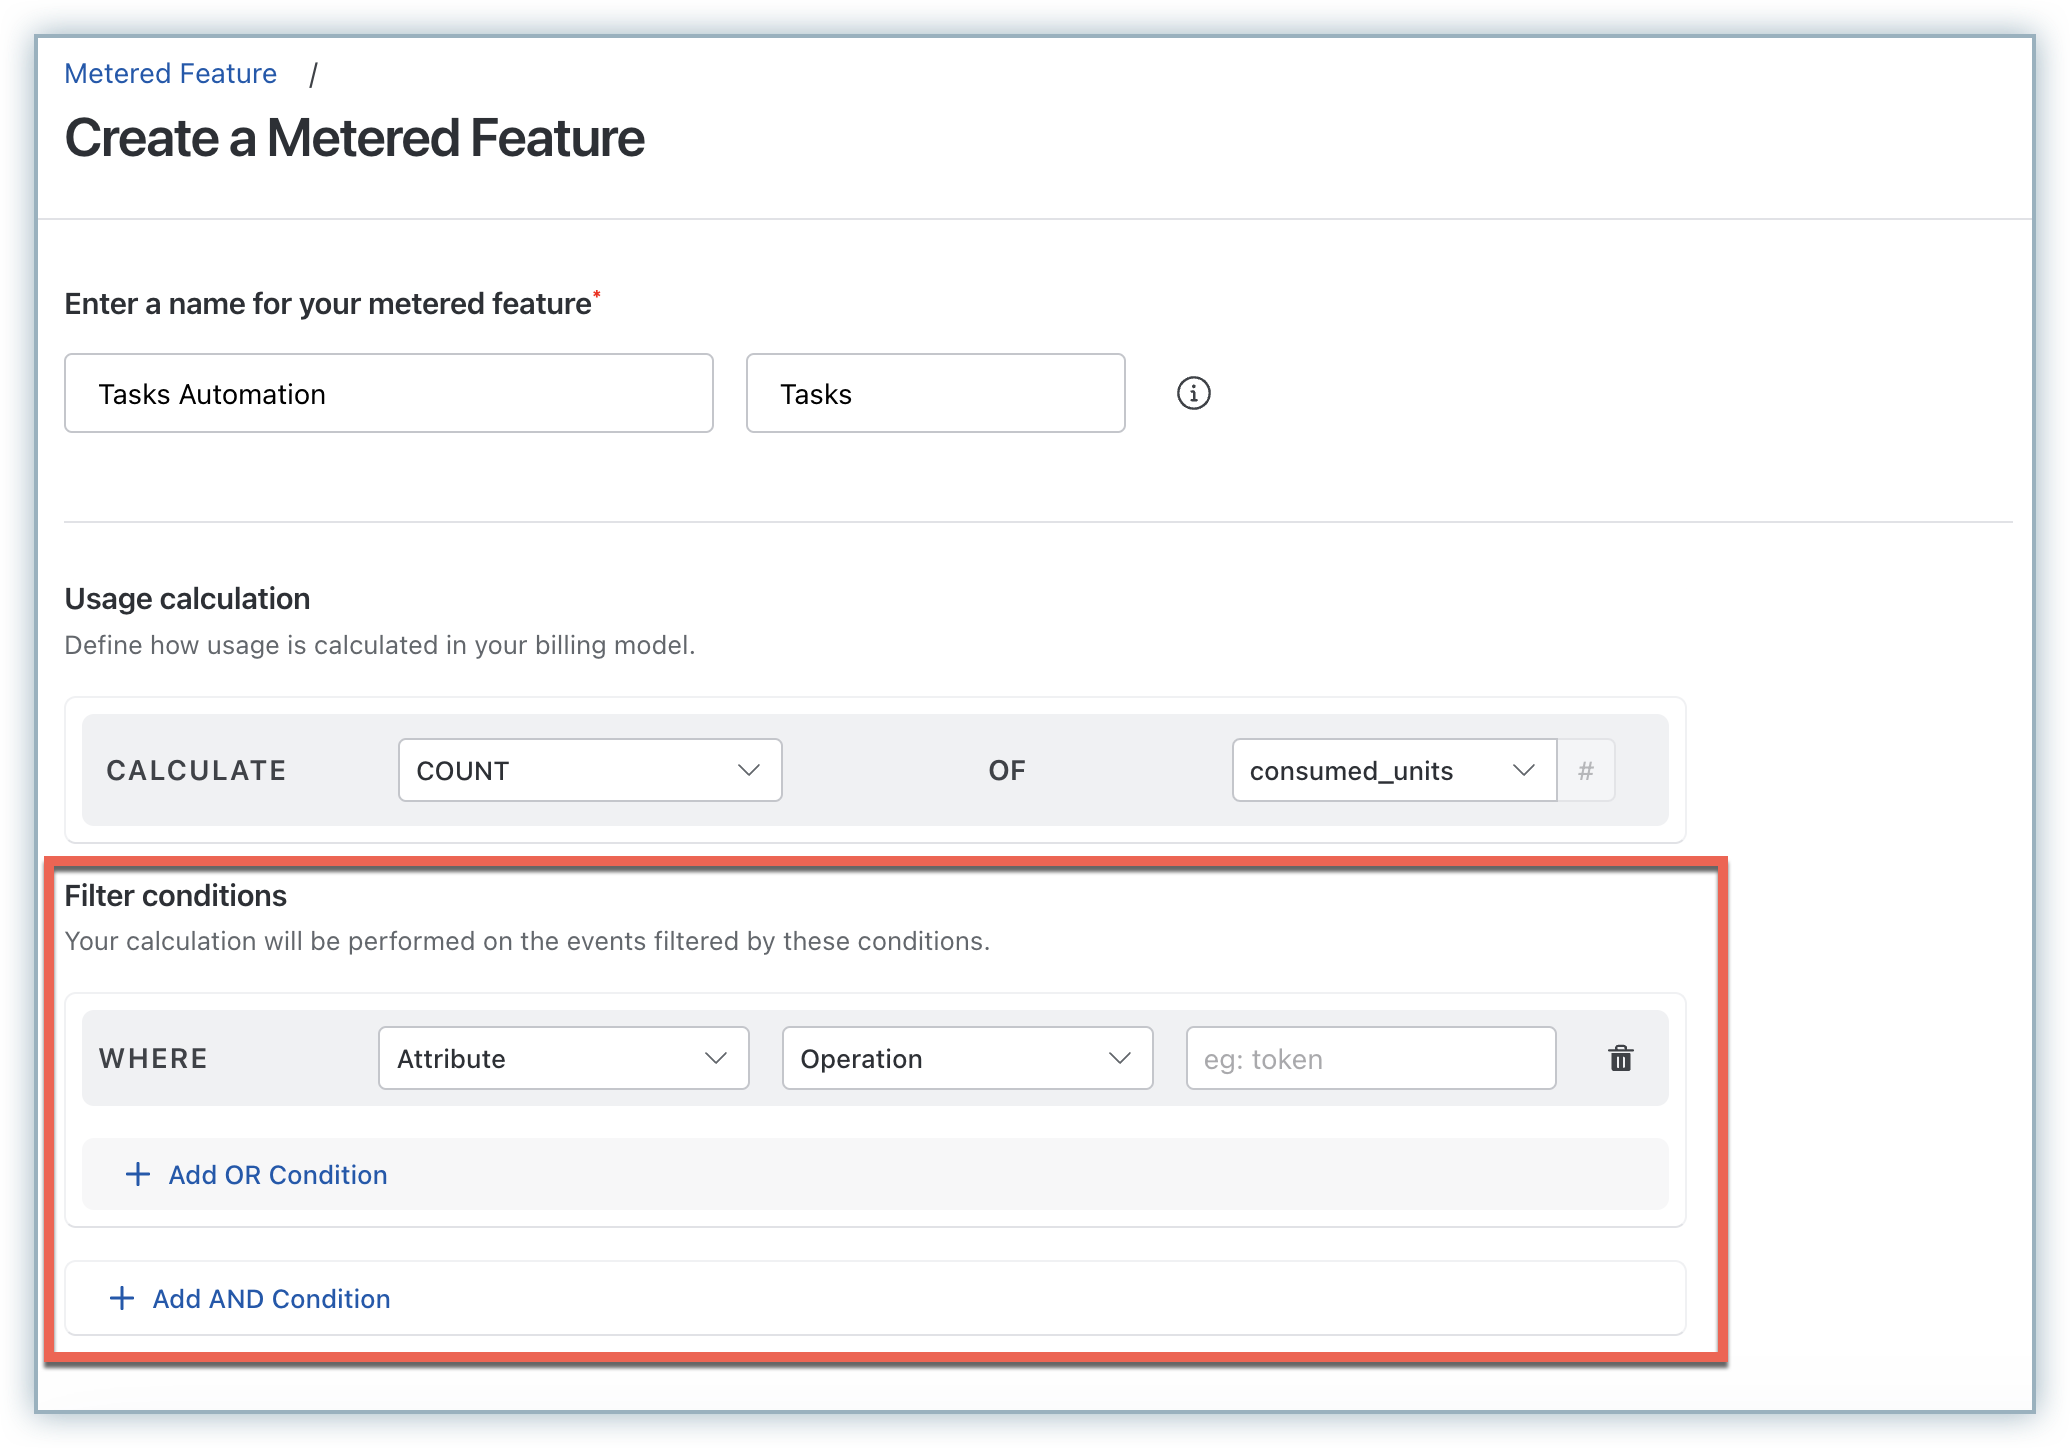Click the eg: token filter value input
Screen dimensions: 2070x1448
point(1370,1058)
